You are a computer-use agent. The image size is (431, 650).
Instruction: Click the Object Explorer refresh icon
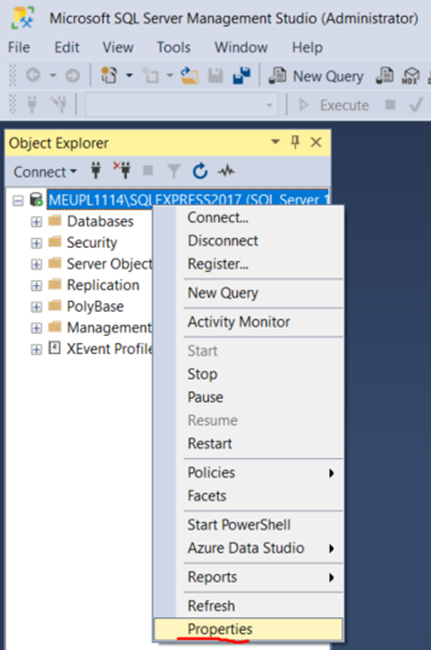click(x=200, y=171)
